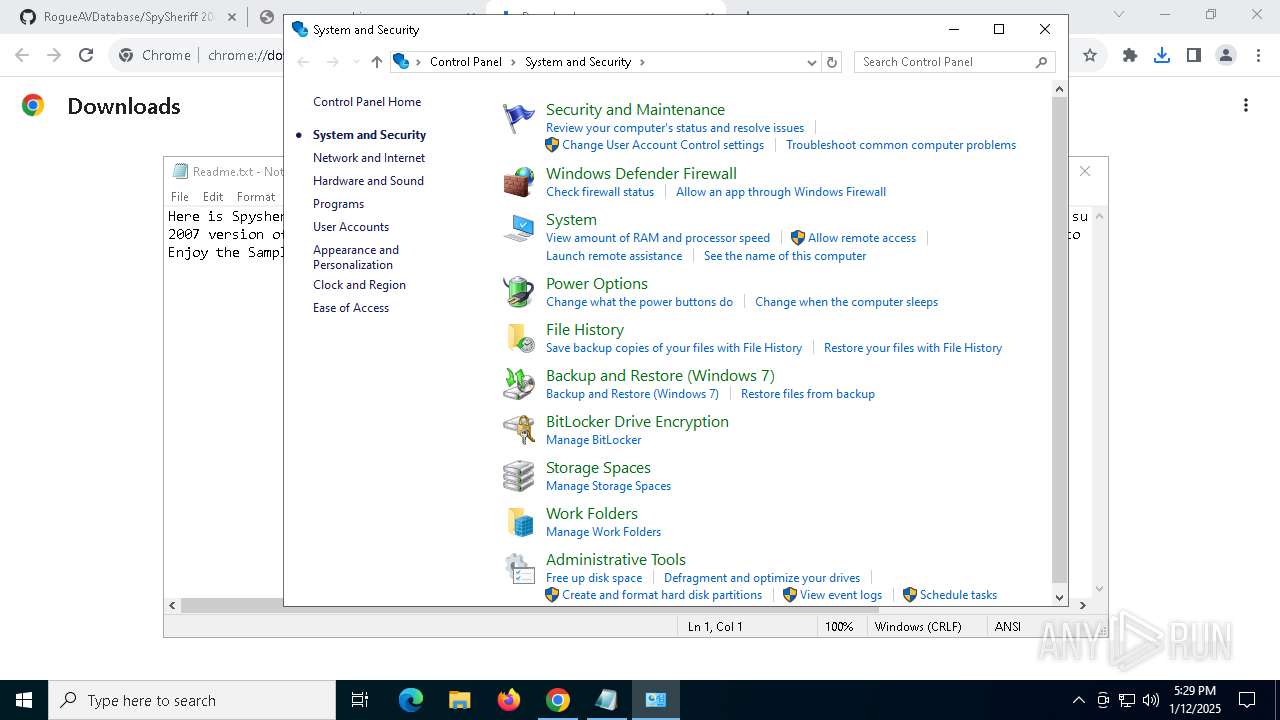Open Ease of Access category
This screenshot has width=1280, height=720.
(351, 308)
